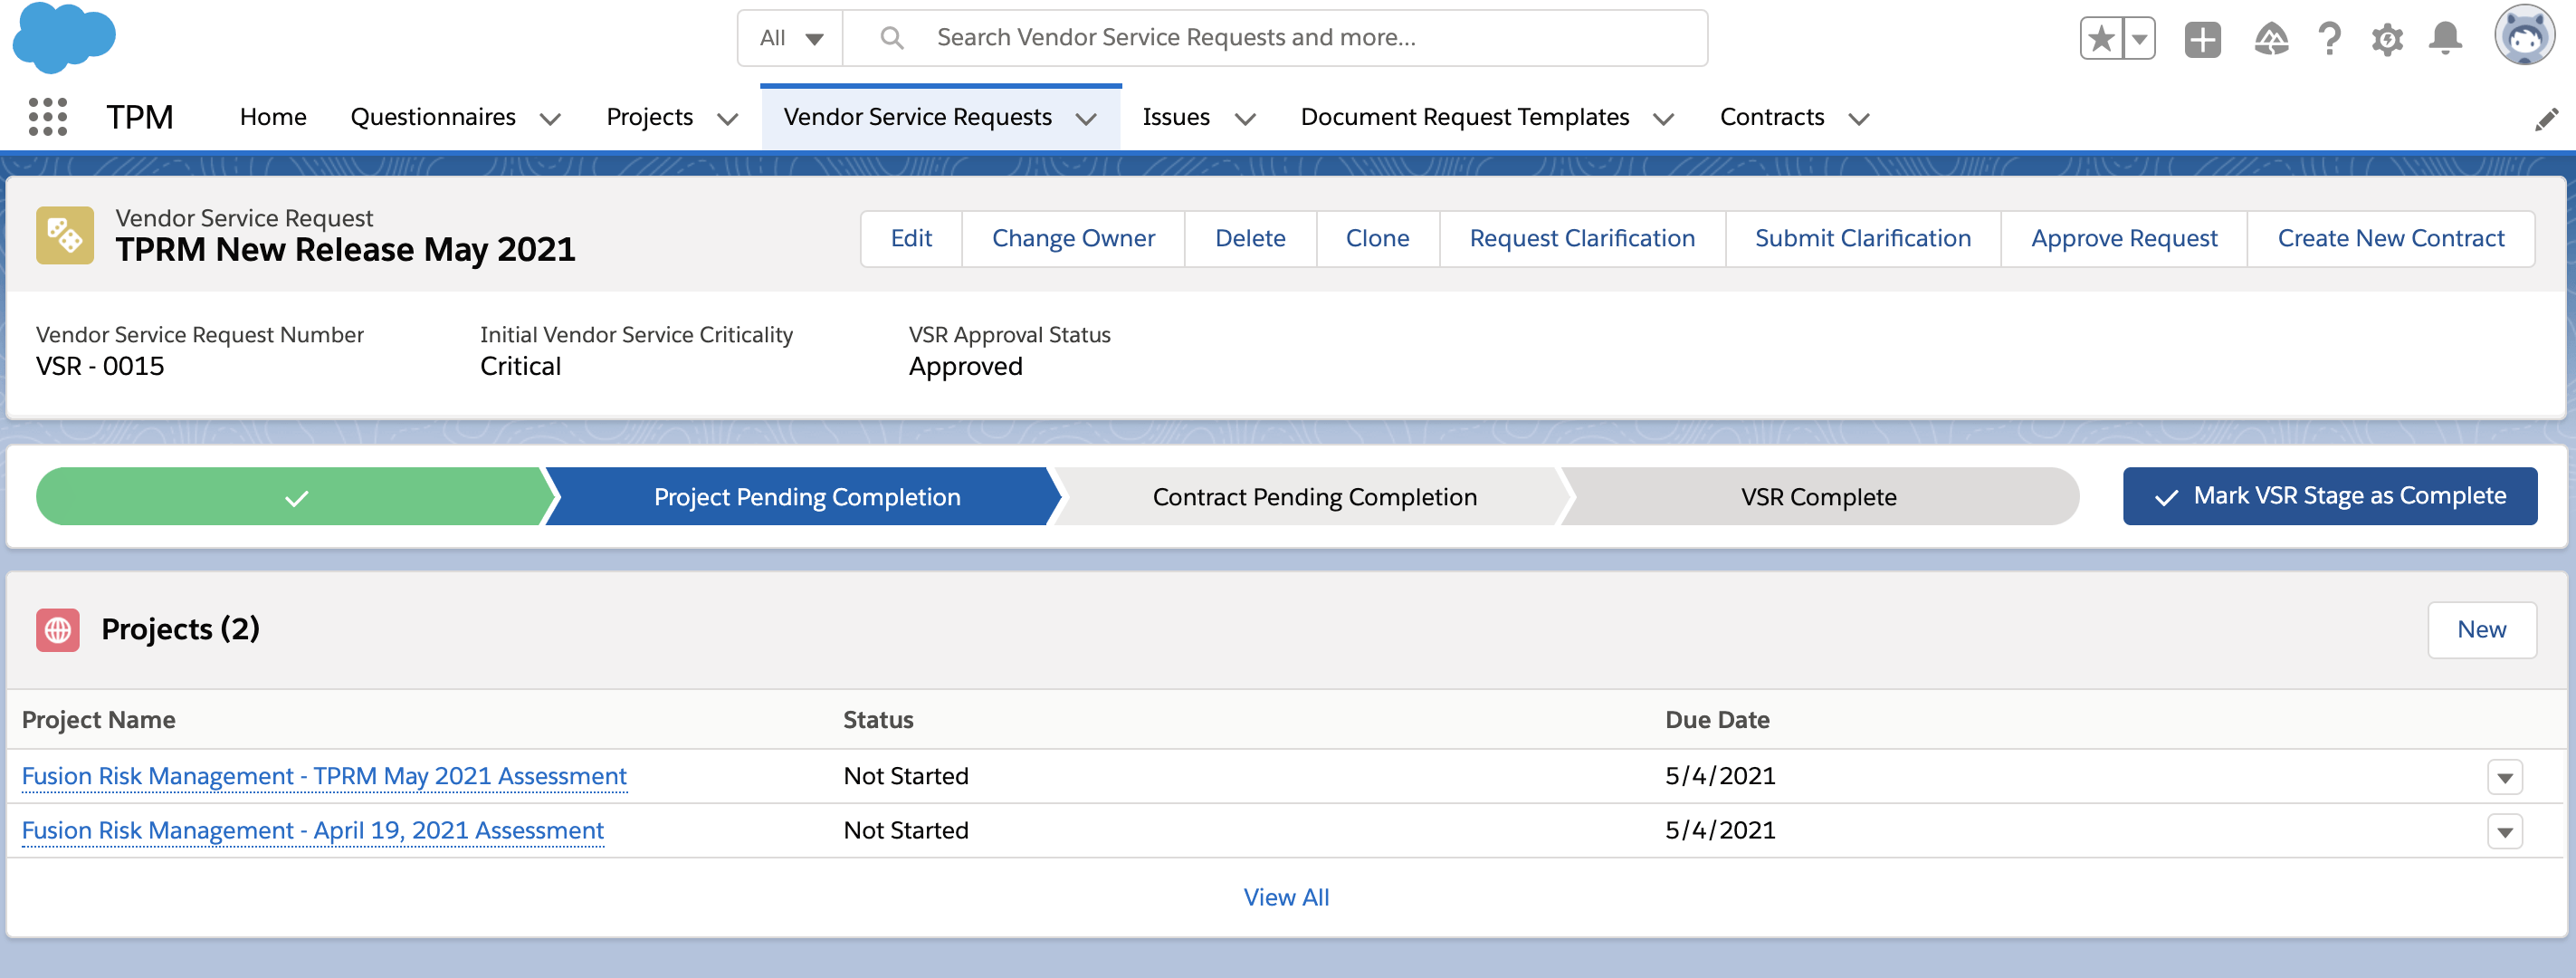The width and height of the screenshot is (2576, 978).
Task: Click the Delete button
Action: click(x=1250, y=238)
